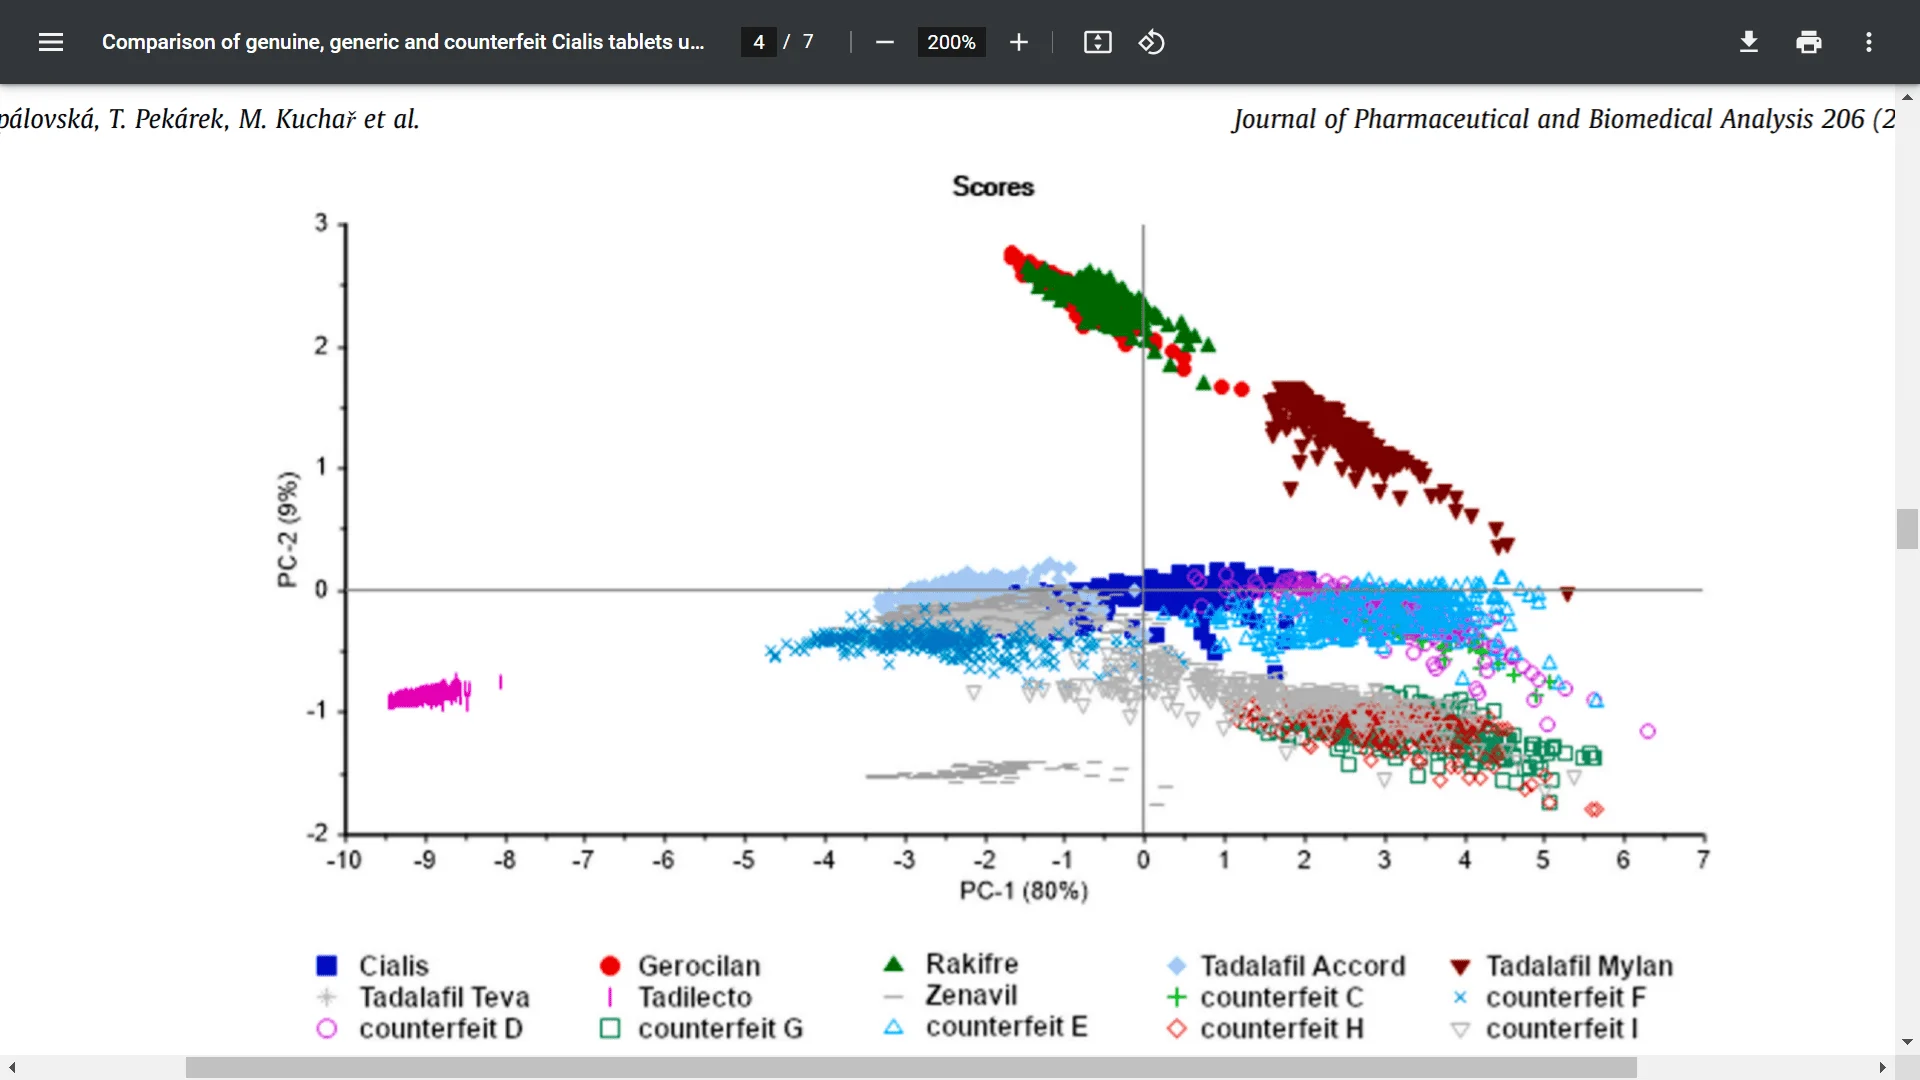Click the scroll up arrow
The width and height of the screenshot is (1920, 1080).
coord(1907,97)
